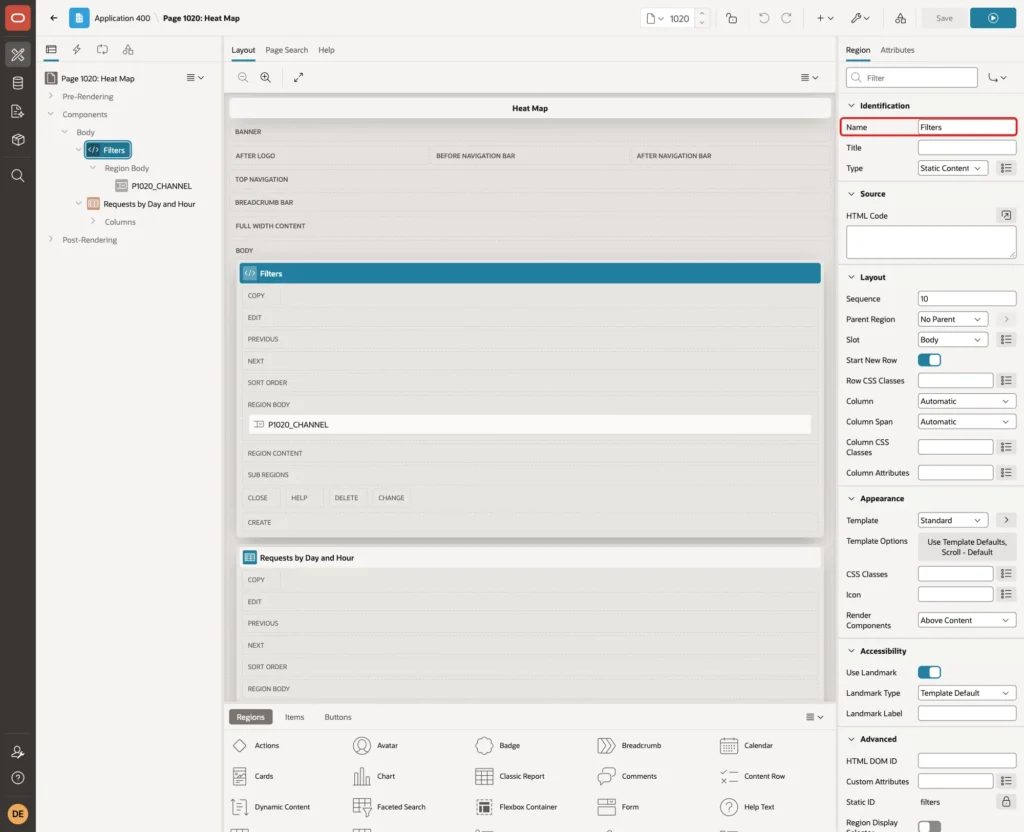
Task: Toggle the Region Display Selector switch
Action: [929, 826]
